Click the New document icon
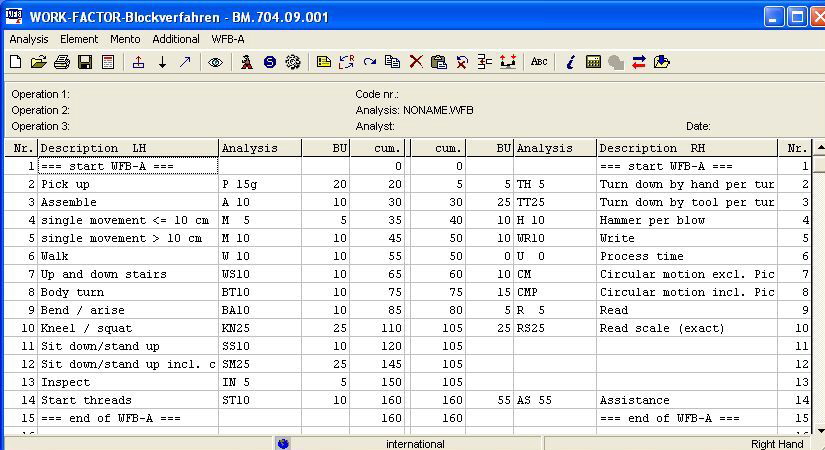Screen dimensions: 825x450 [x=15, y=62]
